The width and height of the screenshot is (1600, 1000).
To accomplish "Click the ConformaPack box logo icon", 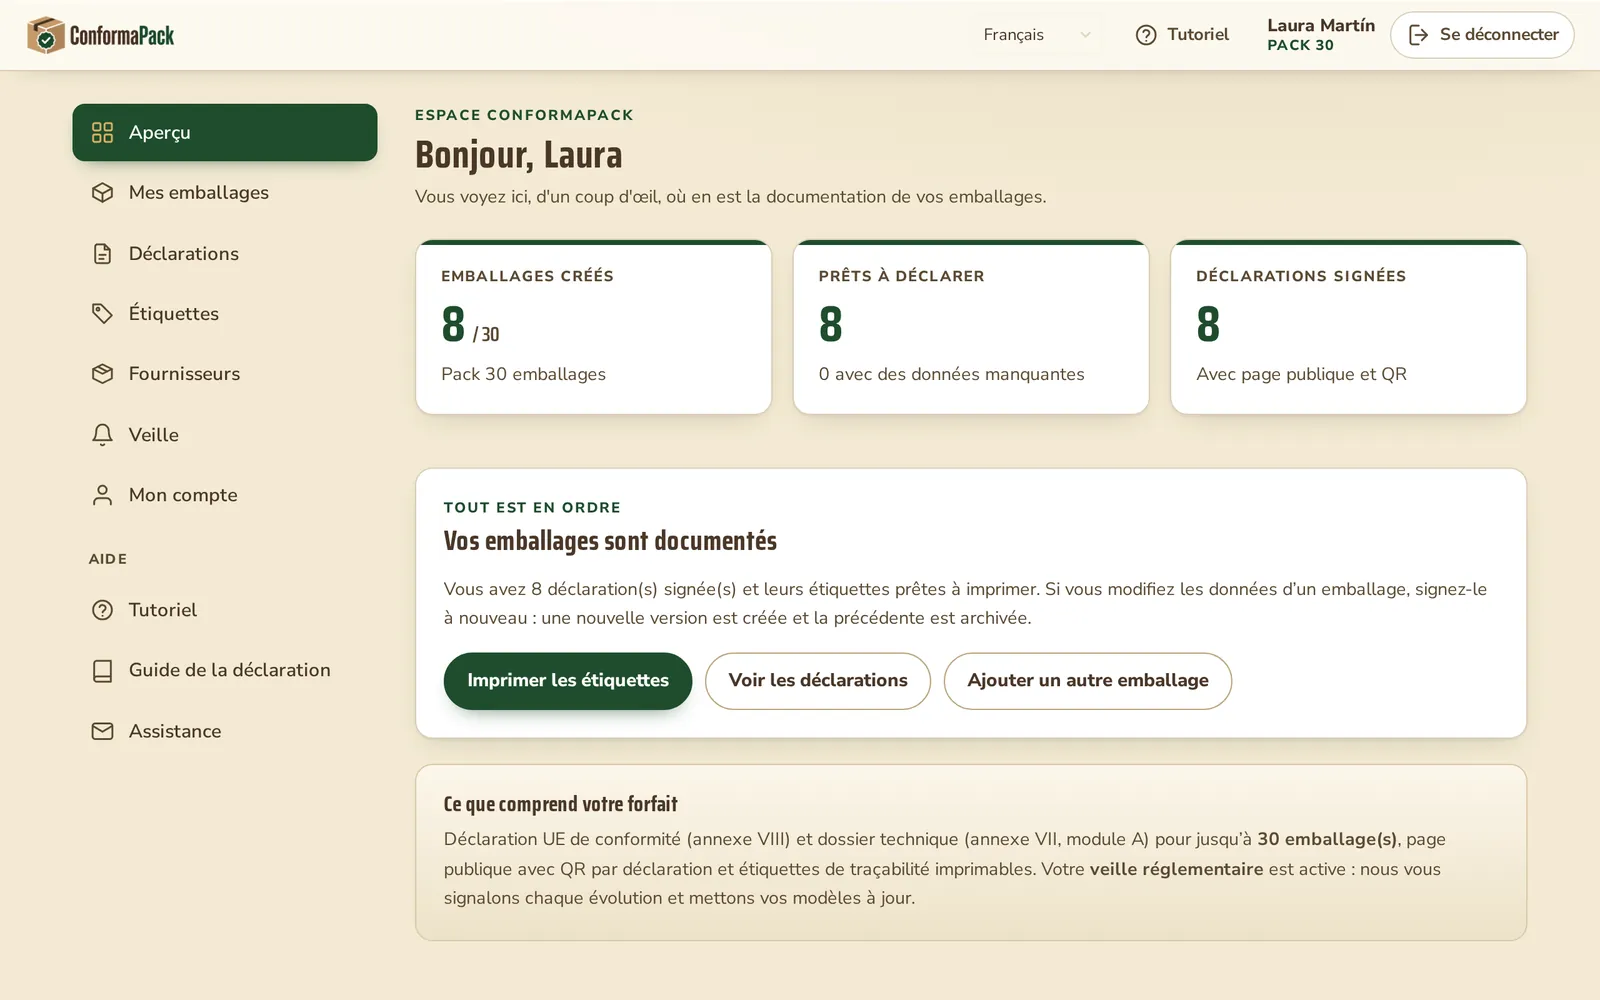I will pyautogui.click(x=45, y=35).
